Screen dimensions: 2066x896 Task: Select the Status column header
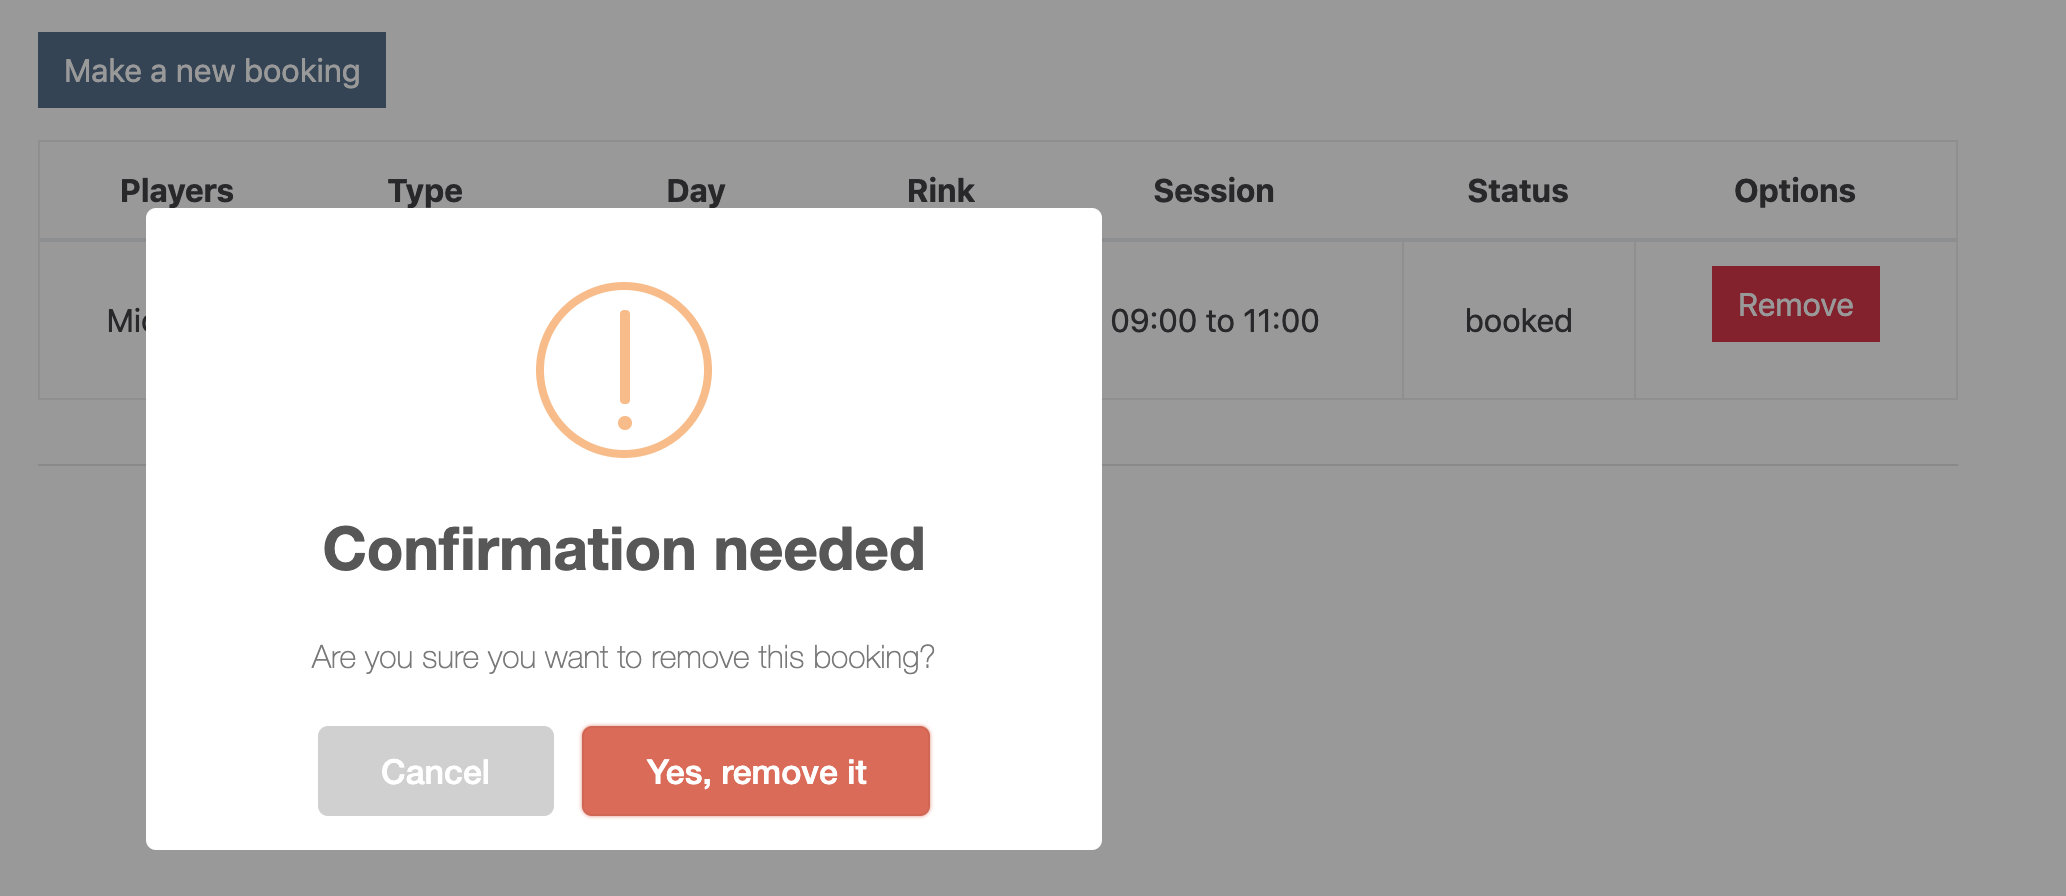(1517, 191)
